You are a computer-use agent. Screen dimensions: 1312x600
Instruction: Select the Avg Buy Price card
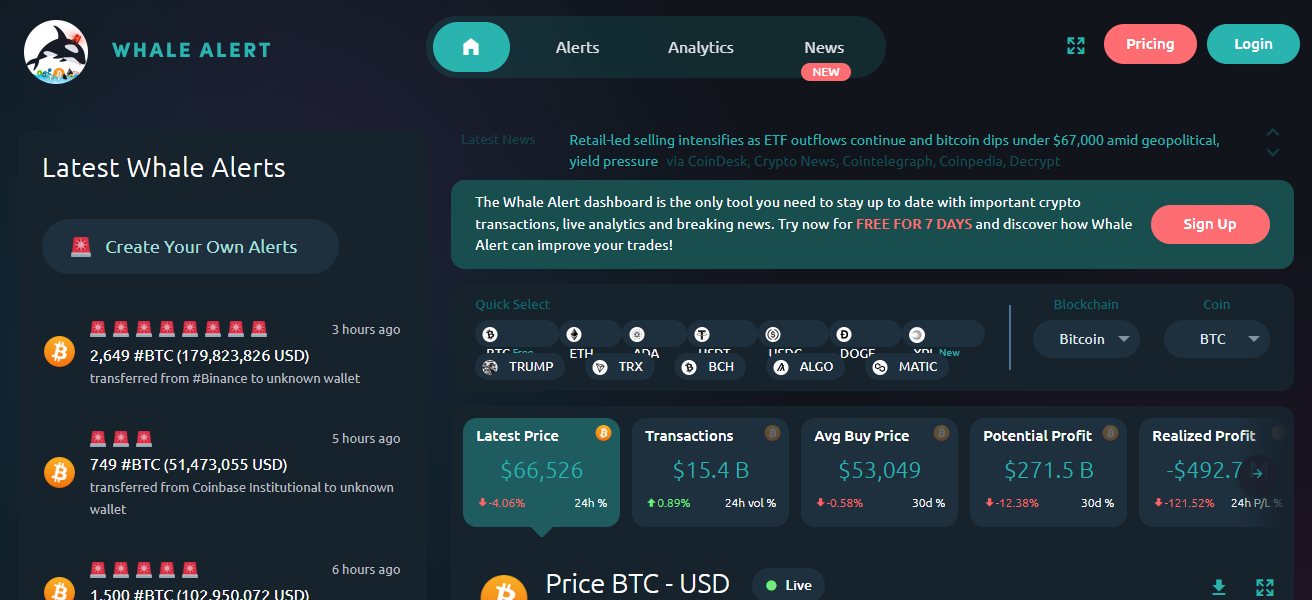coord(878,472)
